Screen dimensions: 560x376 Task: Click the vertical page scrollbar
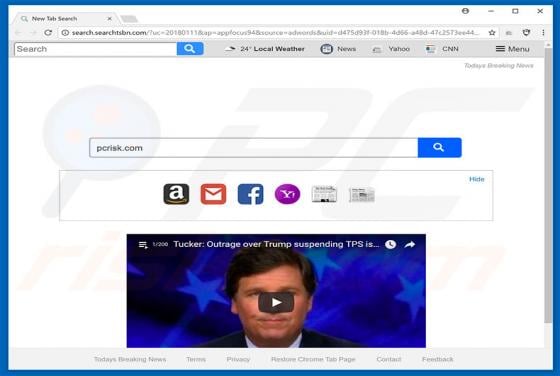(x=548, y=186)
